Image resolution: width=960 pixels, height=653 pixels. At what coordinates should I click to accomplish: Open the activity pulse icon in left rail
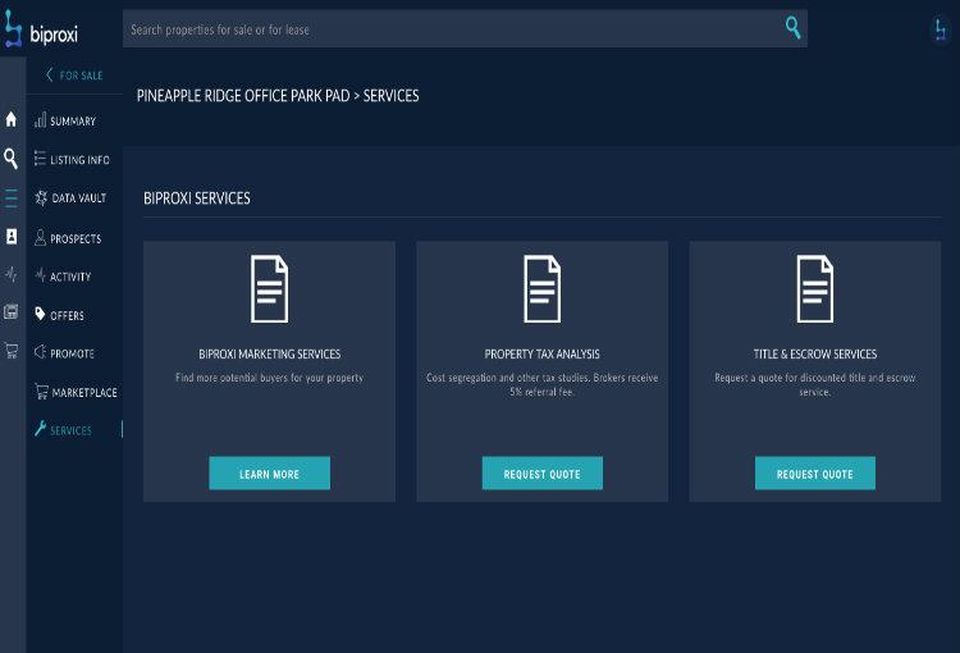(x=11, y=274)
